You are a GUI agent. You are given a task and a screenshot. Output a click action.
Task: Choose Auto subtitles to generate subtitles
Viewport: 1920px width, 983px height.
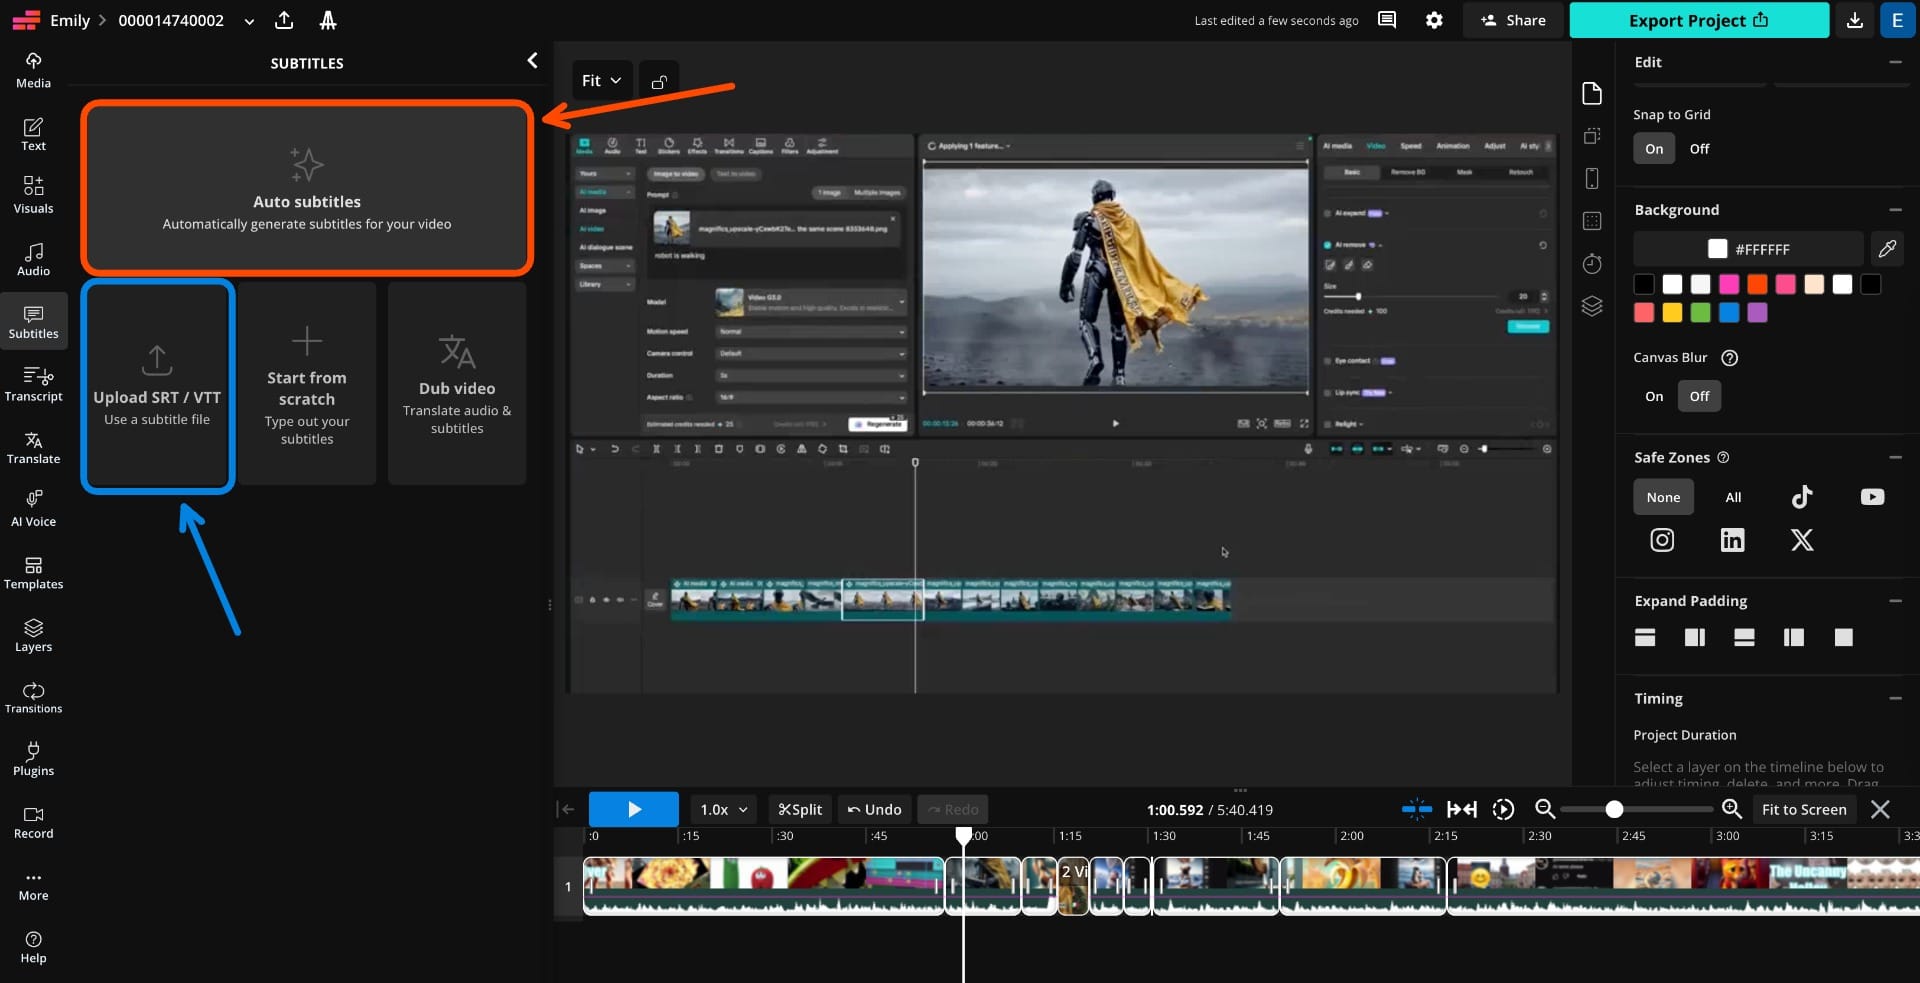[306, 188]
